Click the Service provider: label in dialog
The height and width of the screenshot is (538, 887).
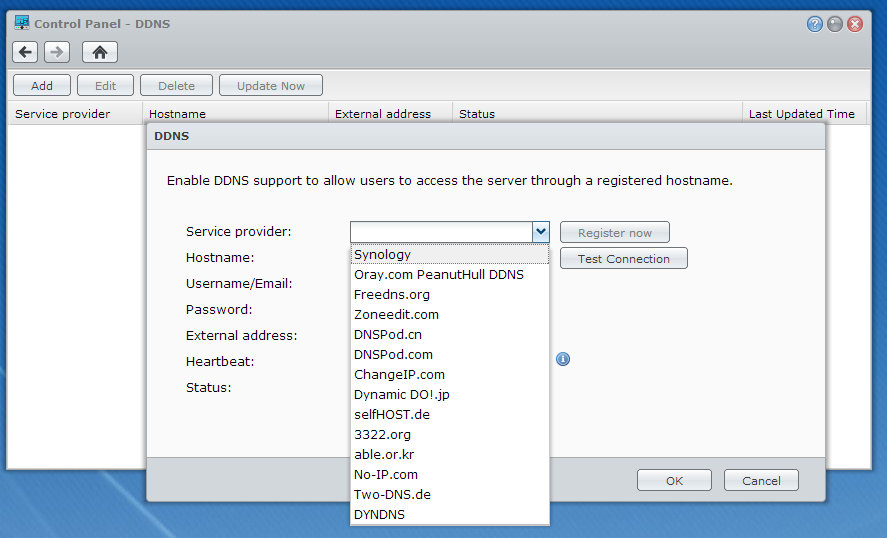[238, 231]
